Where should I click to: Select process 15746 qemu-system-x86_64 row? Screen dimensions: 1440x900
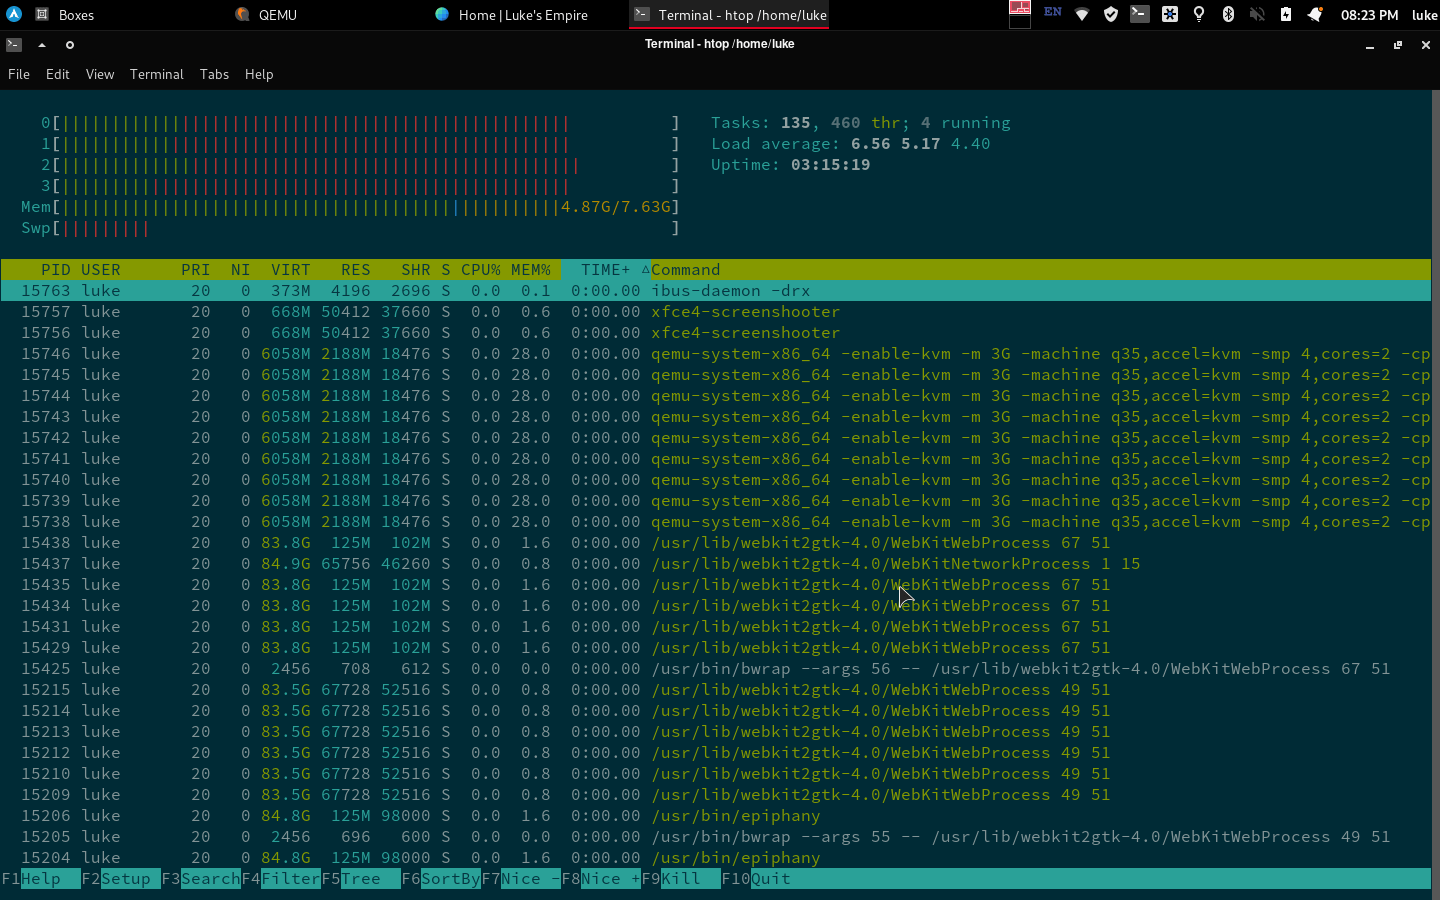716,354
